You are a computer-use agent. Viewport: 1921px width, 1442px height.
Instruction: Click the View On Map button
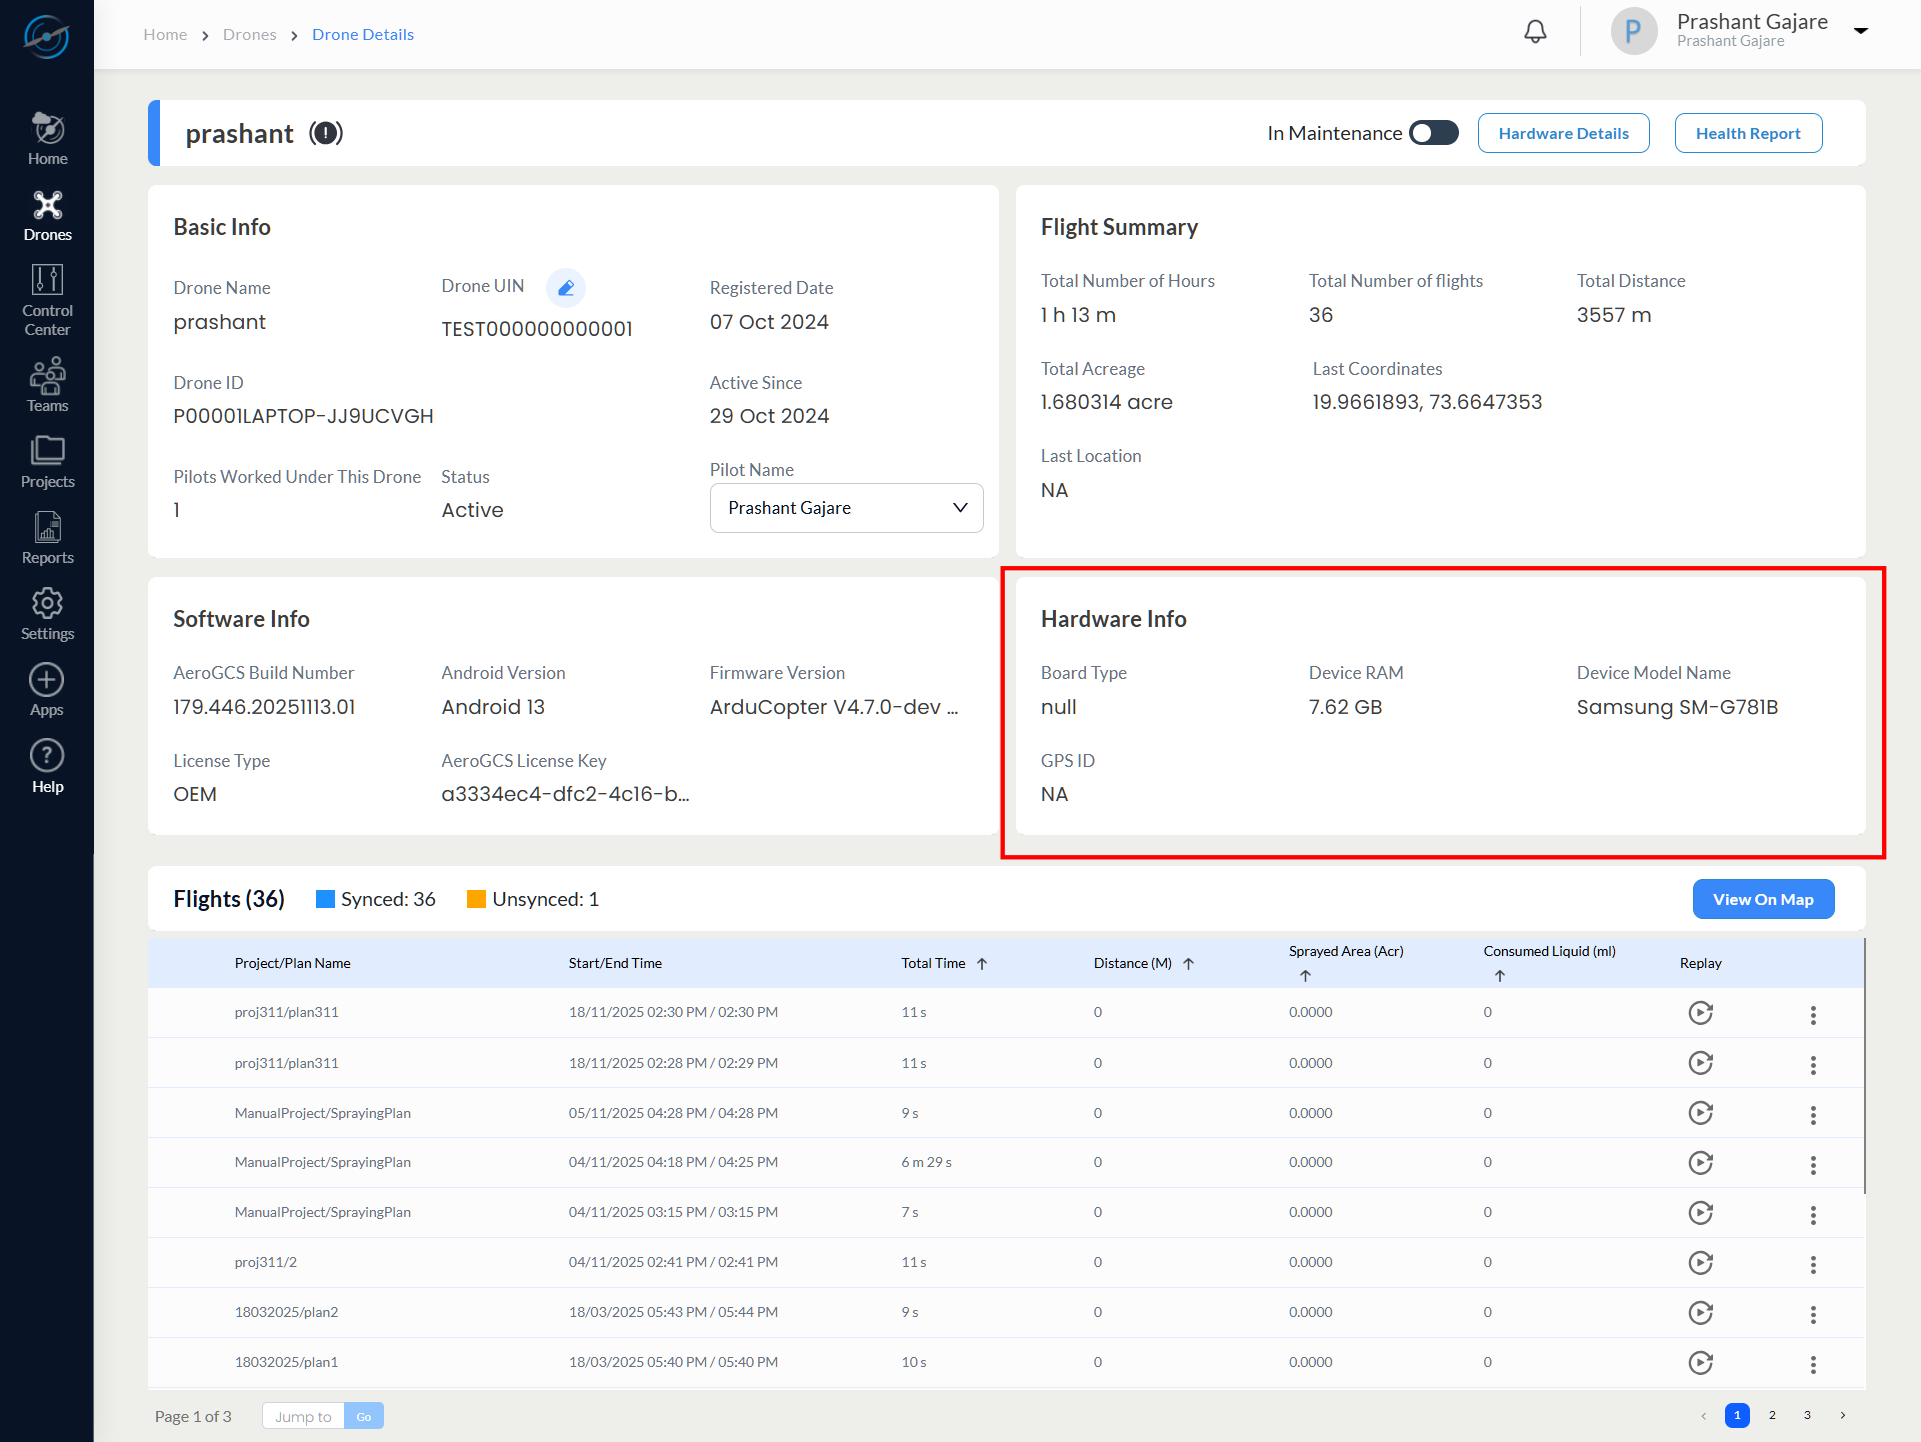1762,899
